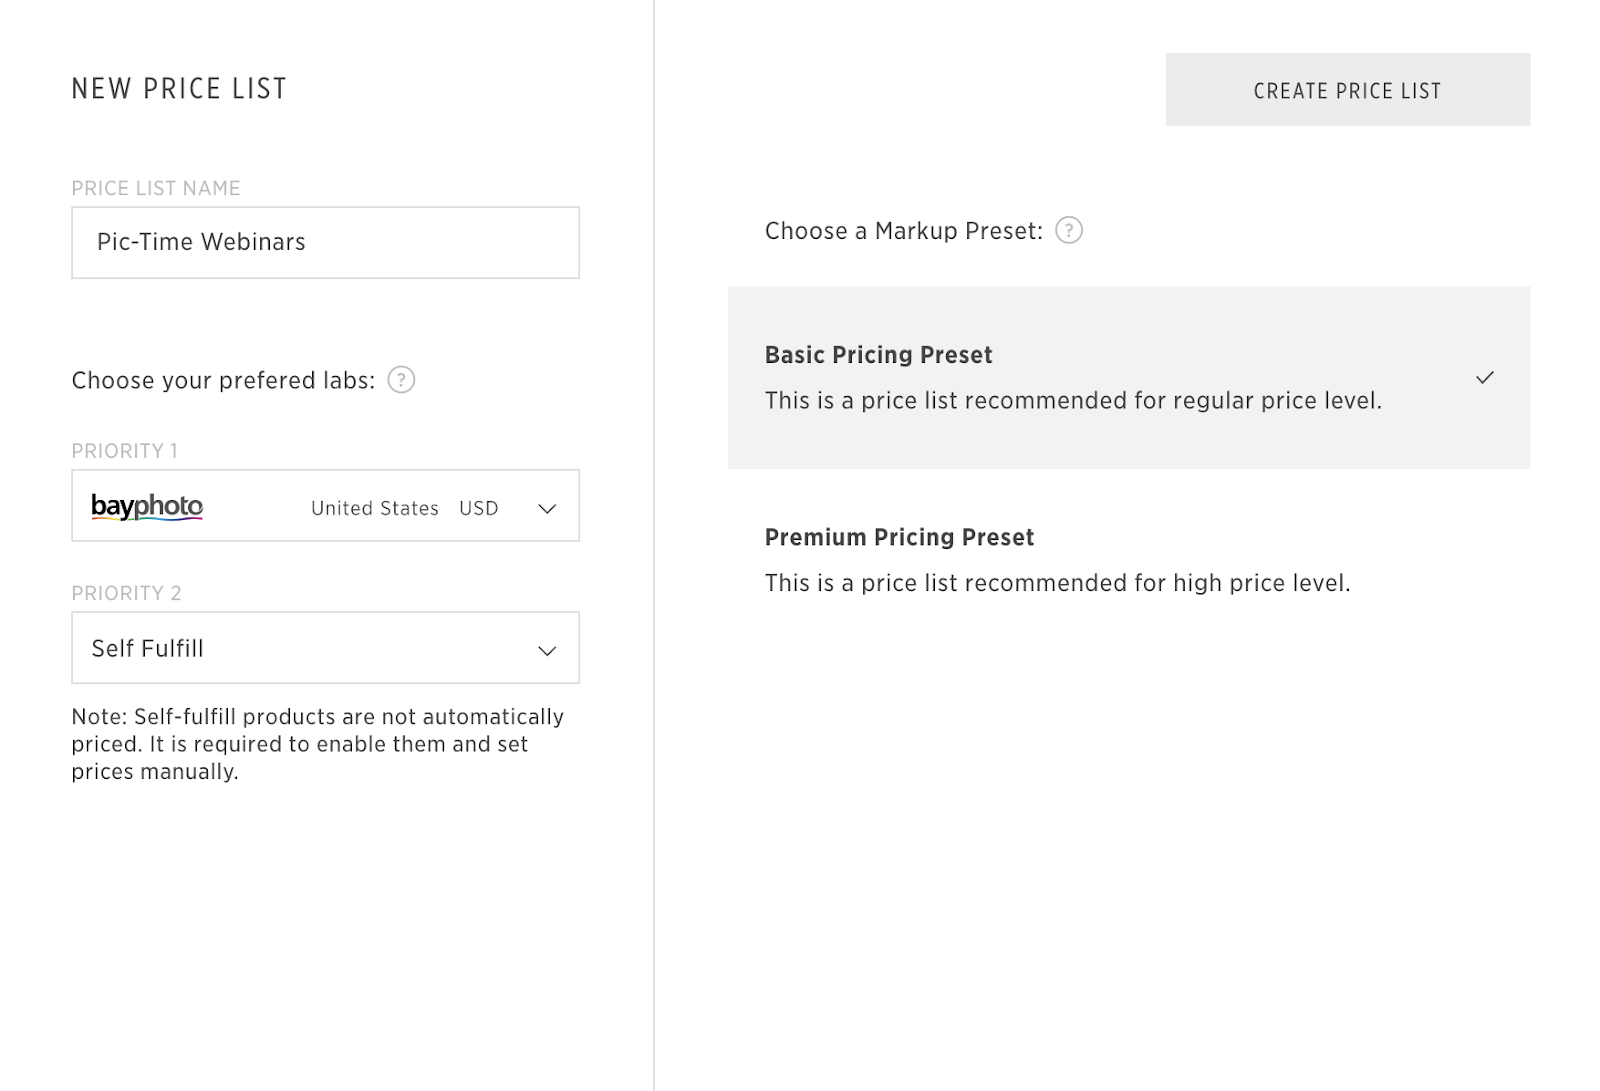Click the bayphoto lab logo

click(147, 507)
